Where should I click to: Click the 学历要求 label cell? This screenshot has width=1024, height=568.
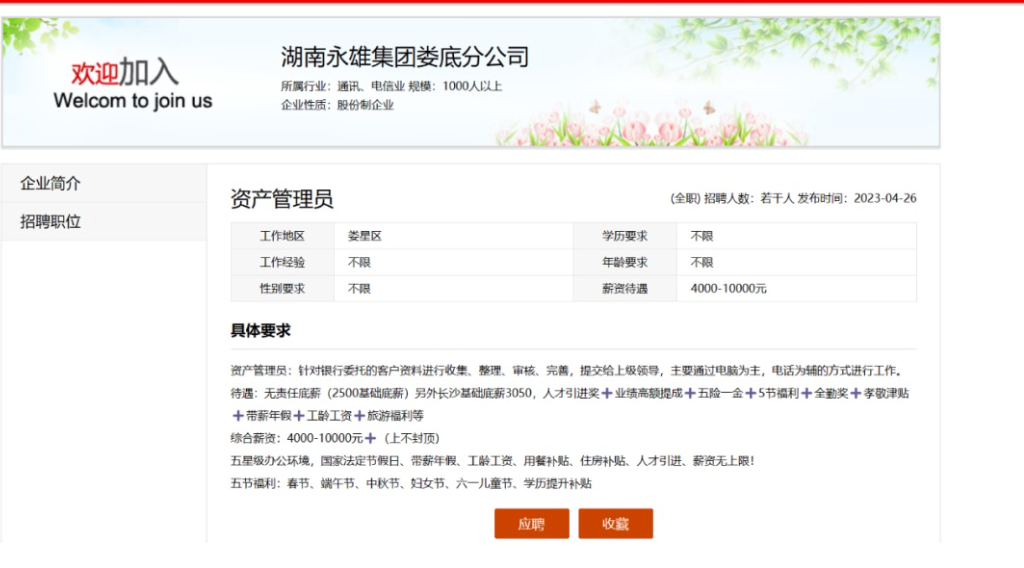pos(625,236)
